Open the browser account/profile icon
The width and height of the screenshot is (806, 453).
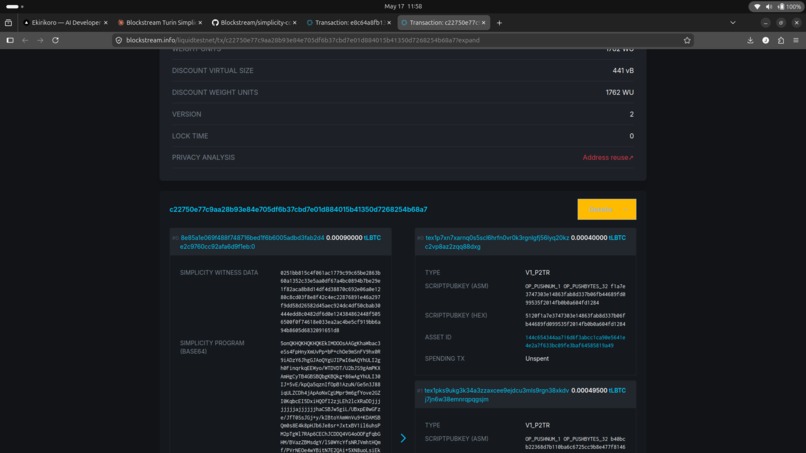point(765,40)
